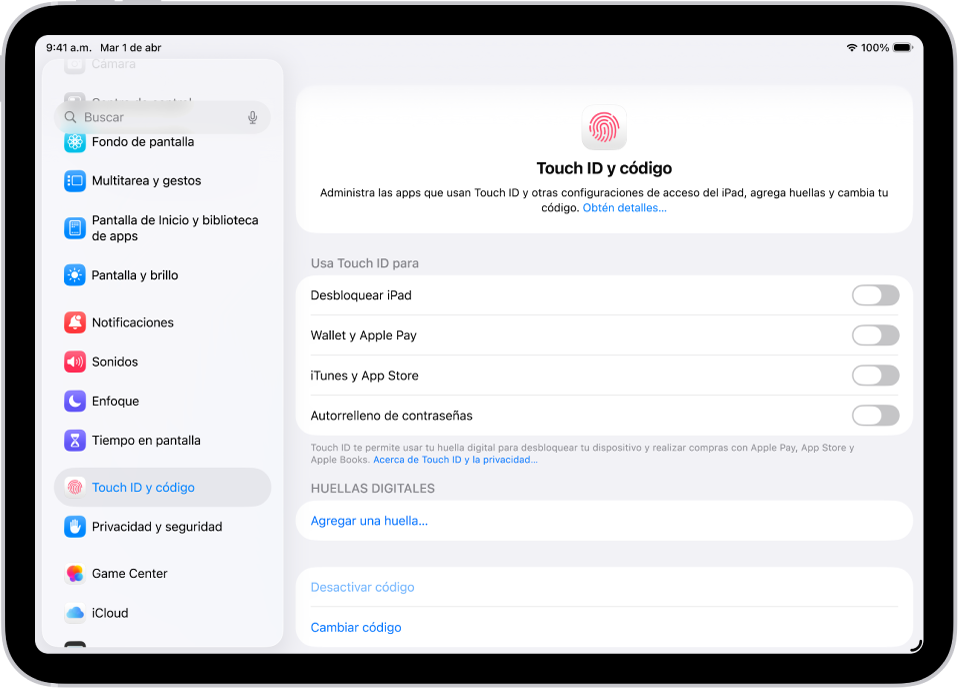Click the Sonidos speaker icon

[x=75, y=362]
